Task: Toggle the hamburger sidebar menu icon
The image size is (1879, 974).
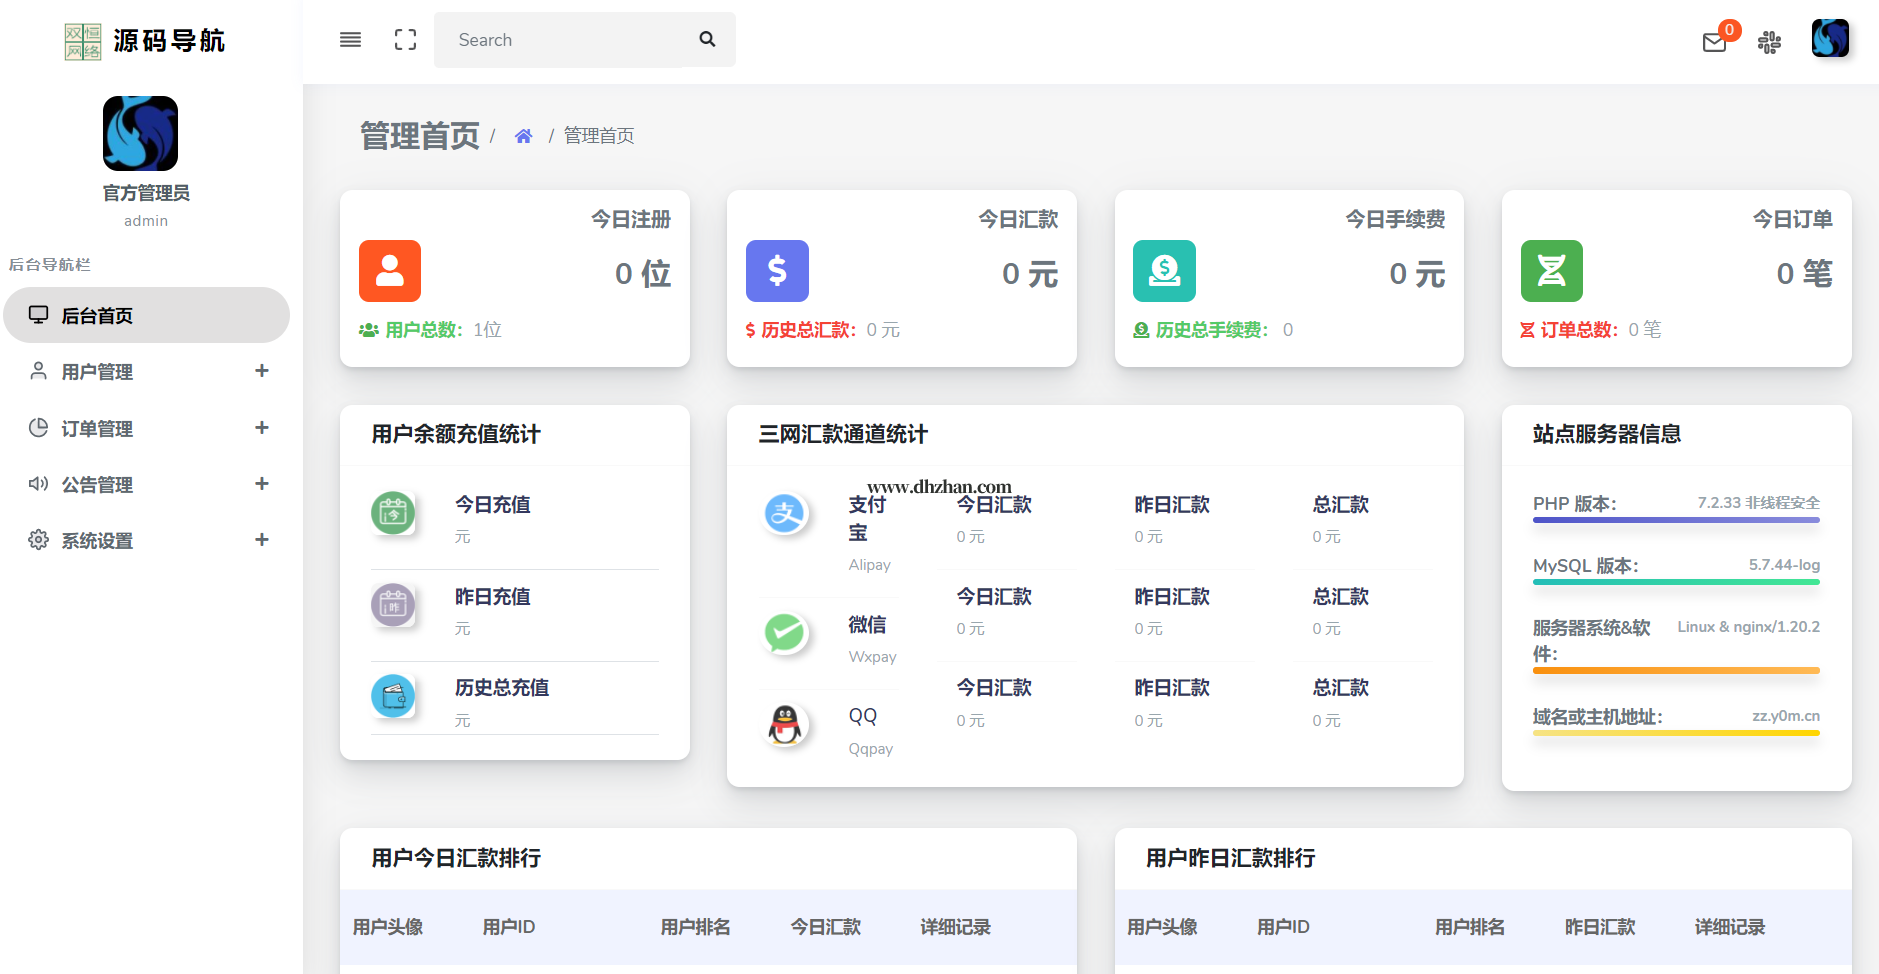Action: click(350, 40)
